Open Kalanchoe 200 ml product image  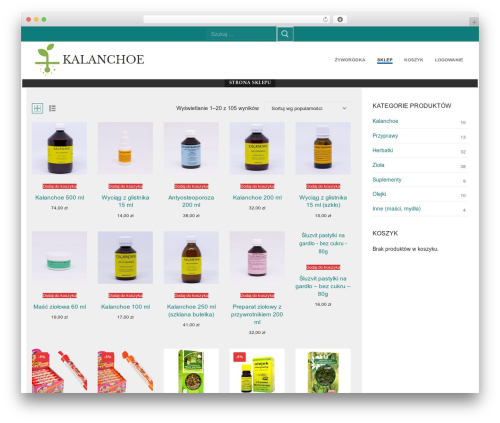[257, 148]
